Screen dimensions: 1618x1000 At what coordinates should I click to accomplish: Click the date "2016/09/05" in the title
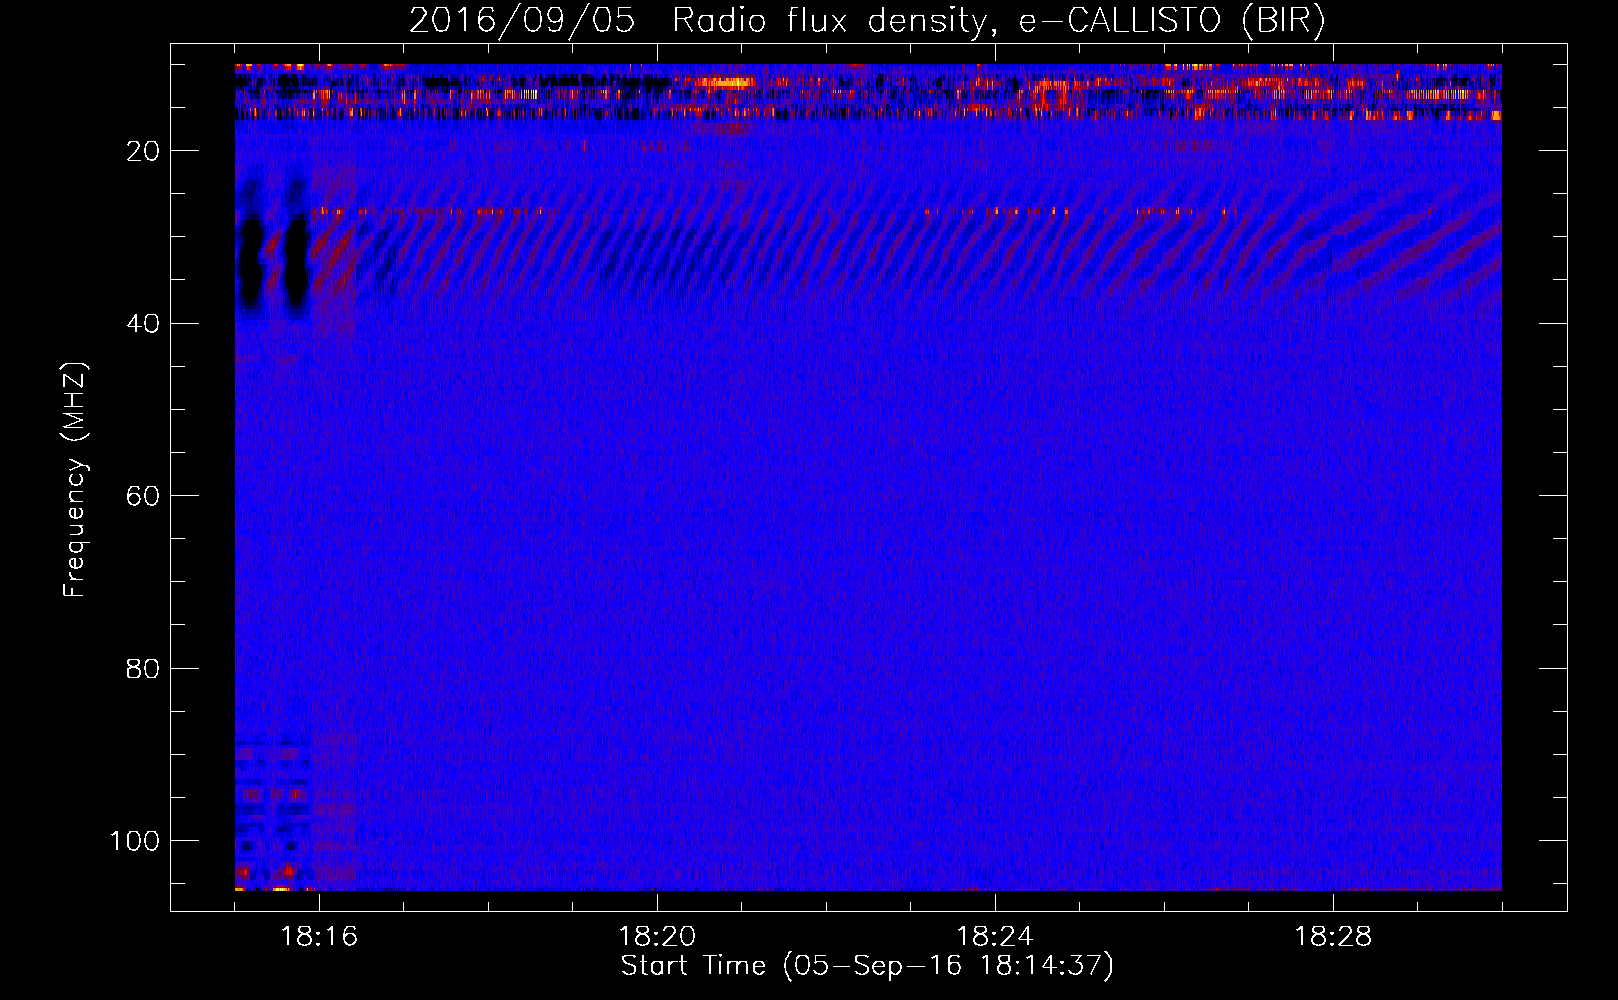[x=522, y=21]
